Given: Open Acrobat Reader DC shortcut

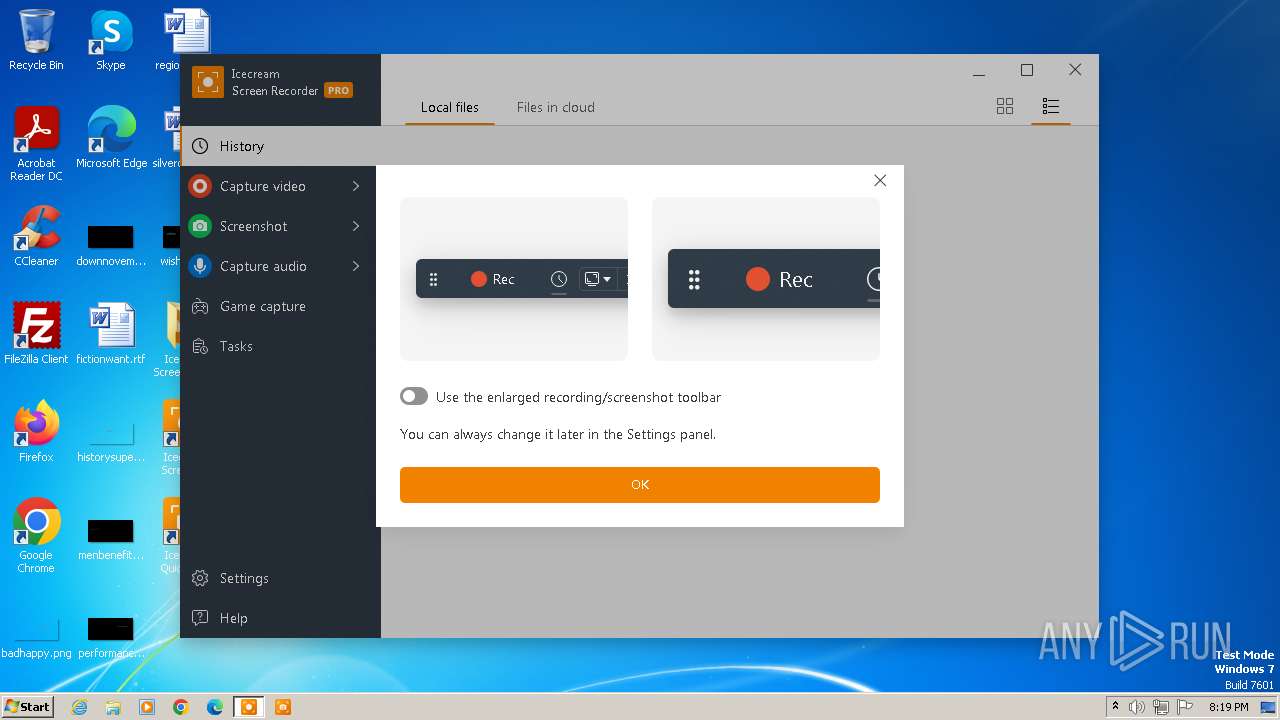Looking at the screenshot, I should 36,144.
